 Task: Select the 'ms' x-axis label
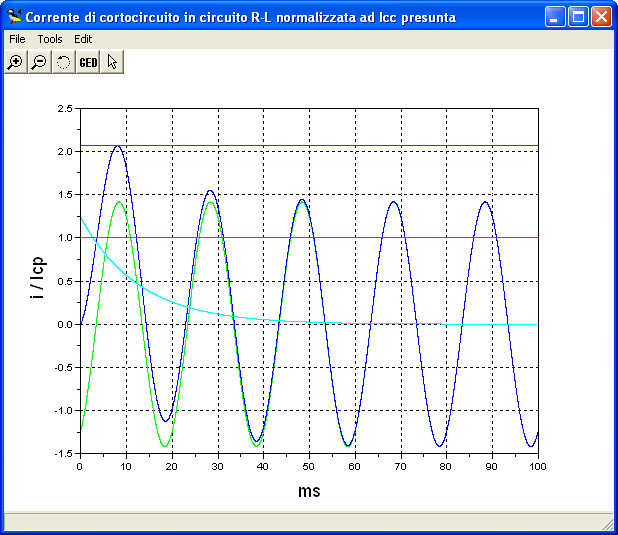[x=309, y=491]
